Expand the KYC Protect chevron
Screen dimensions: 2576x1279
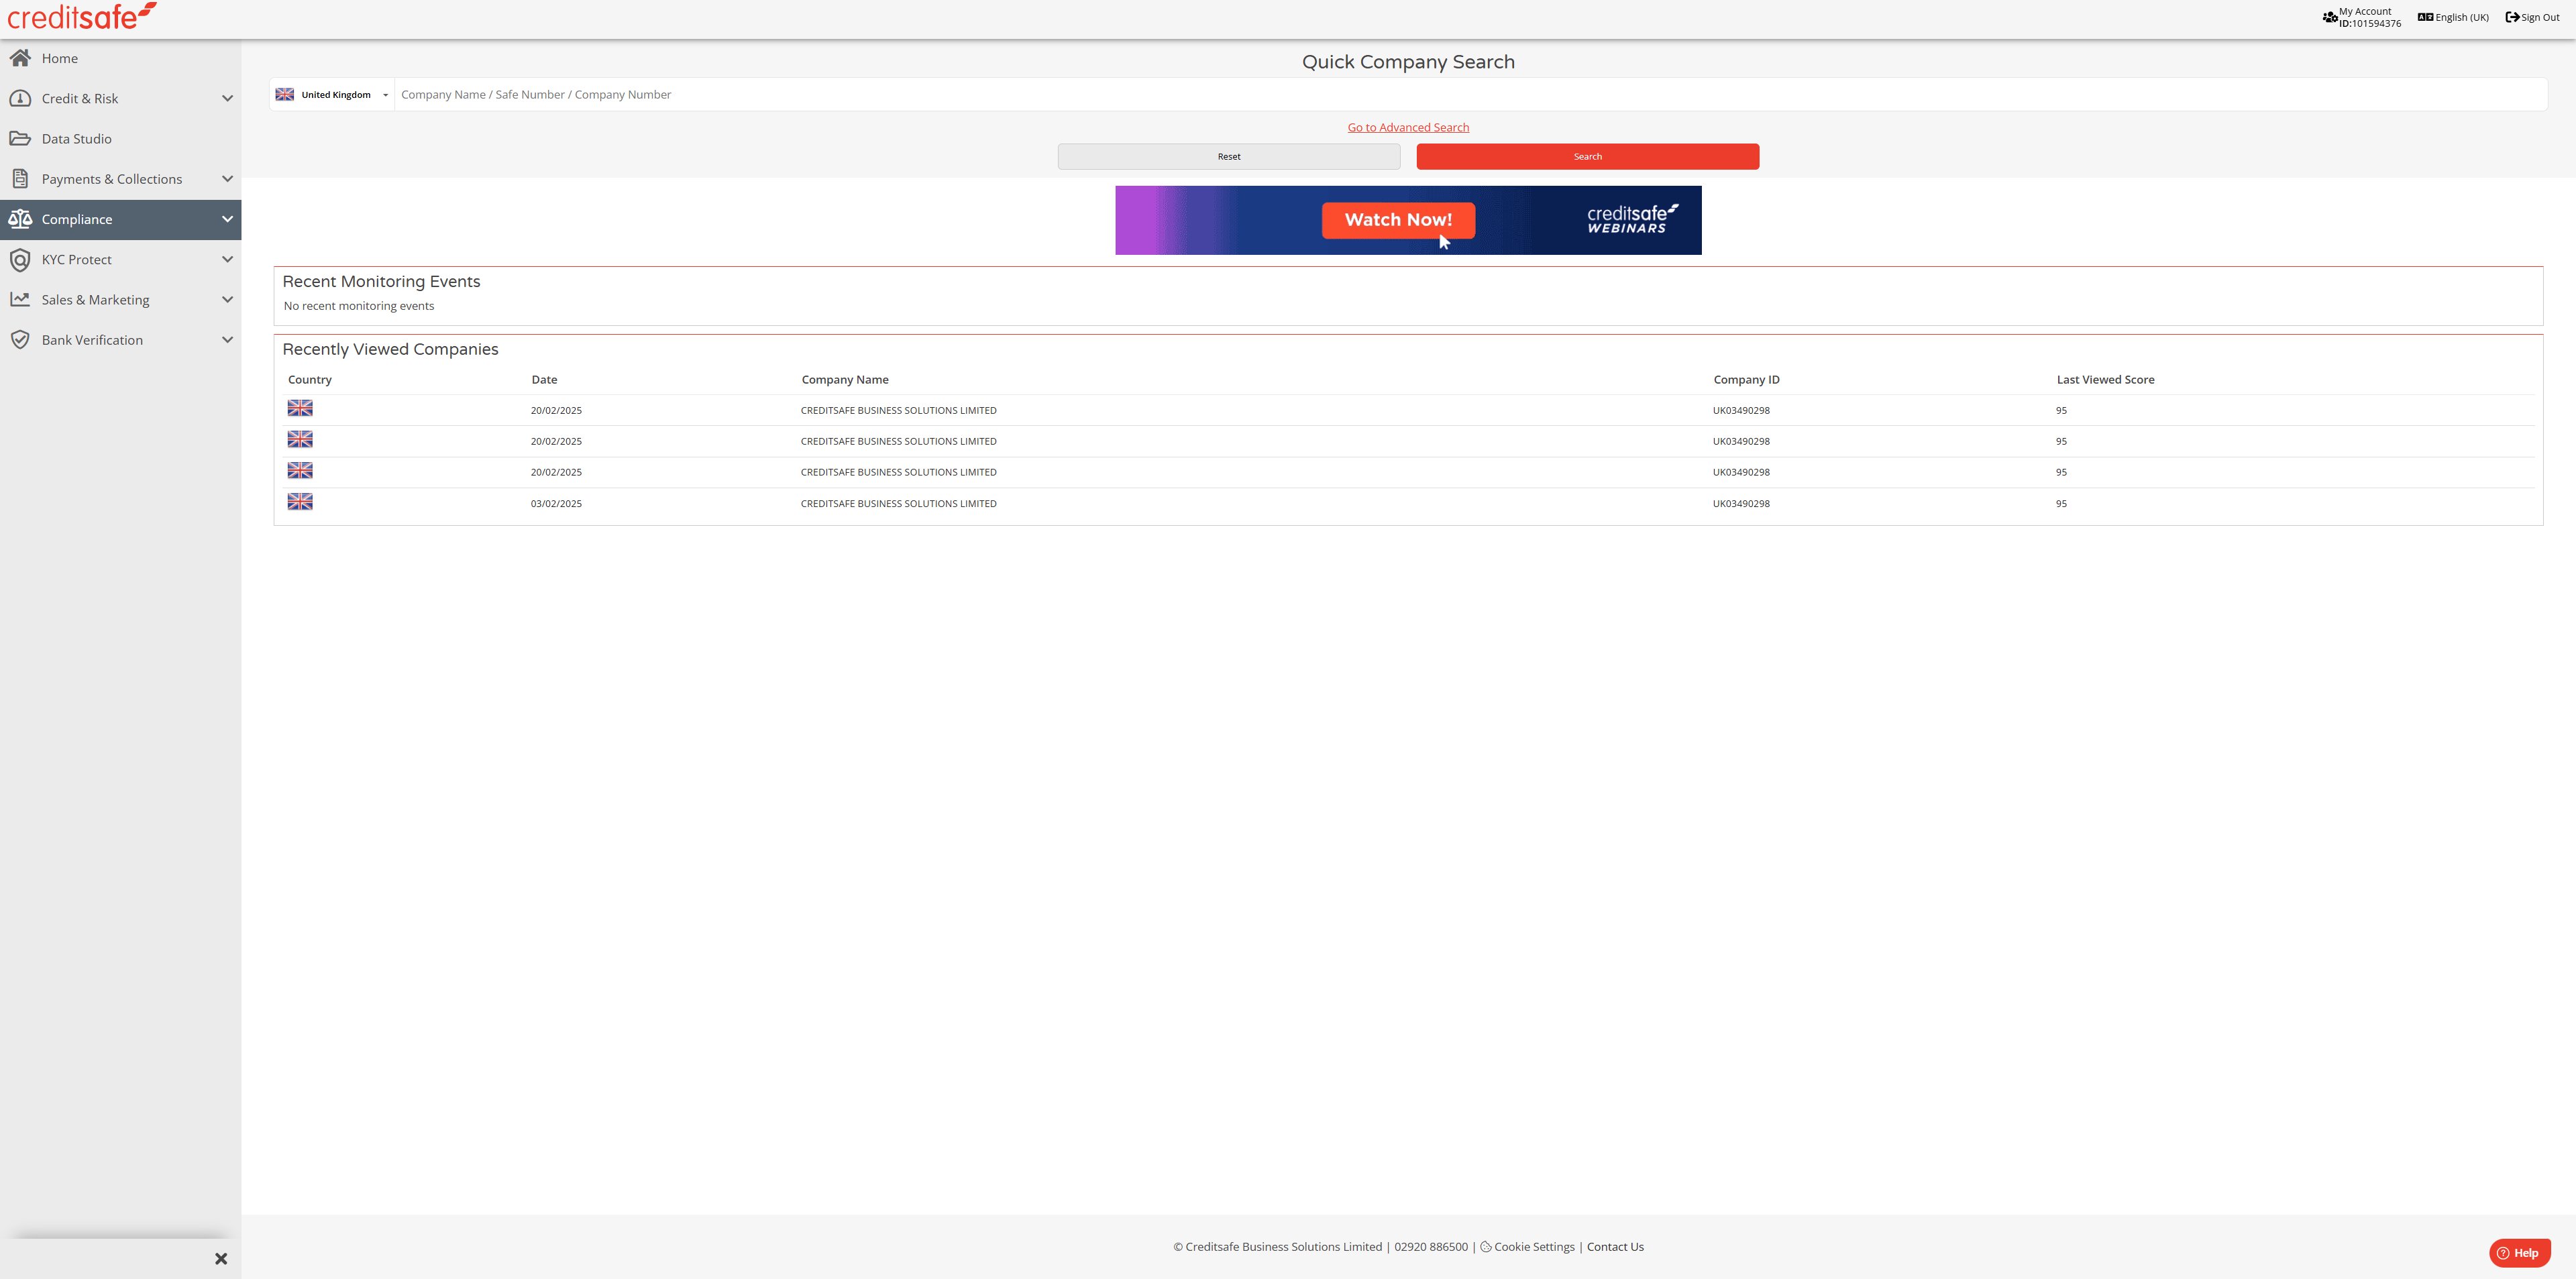tap(227, 260)
